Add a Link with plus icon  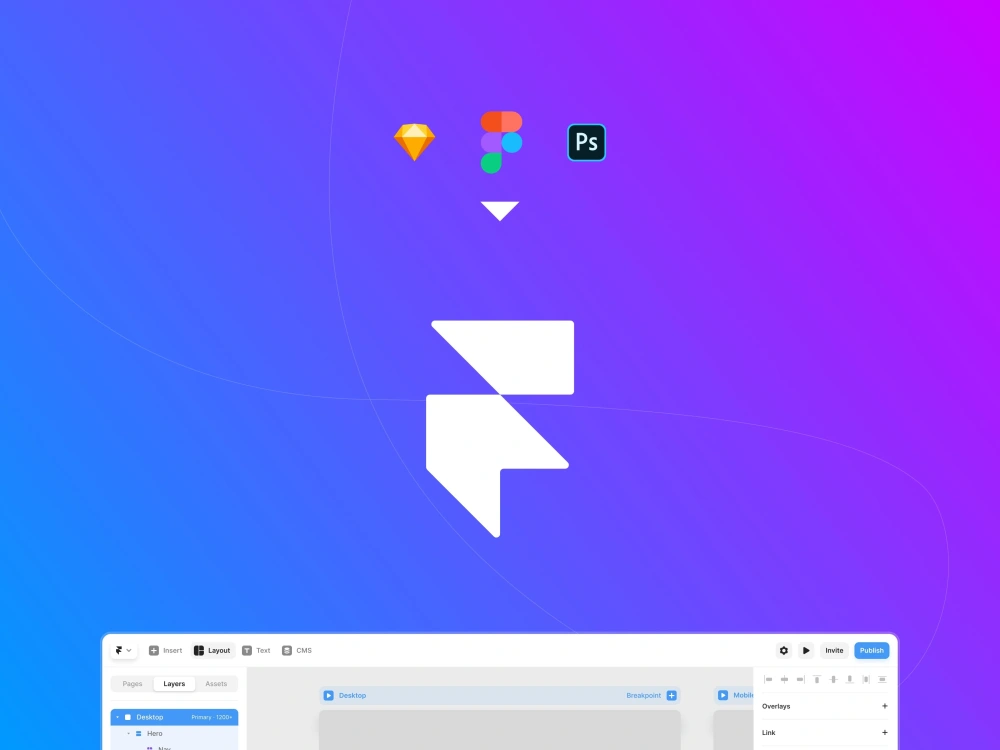885,732
